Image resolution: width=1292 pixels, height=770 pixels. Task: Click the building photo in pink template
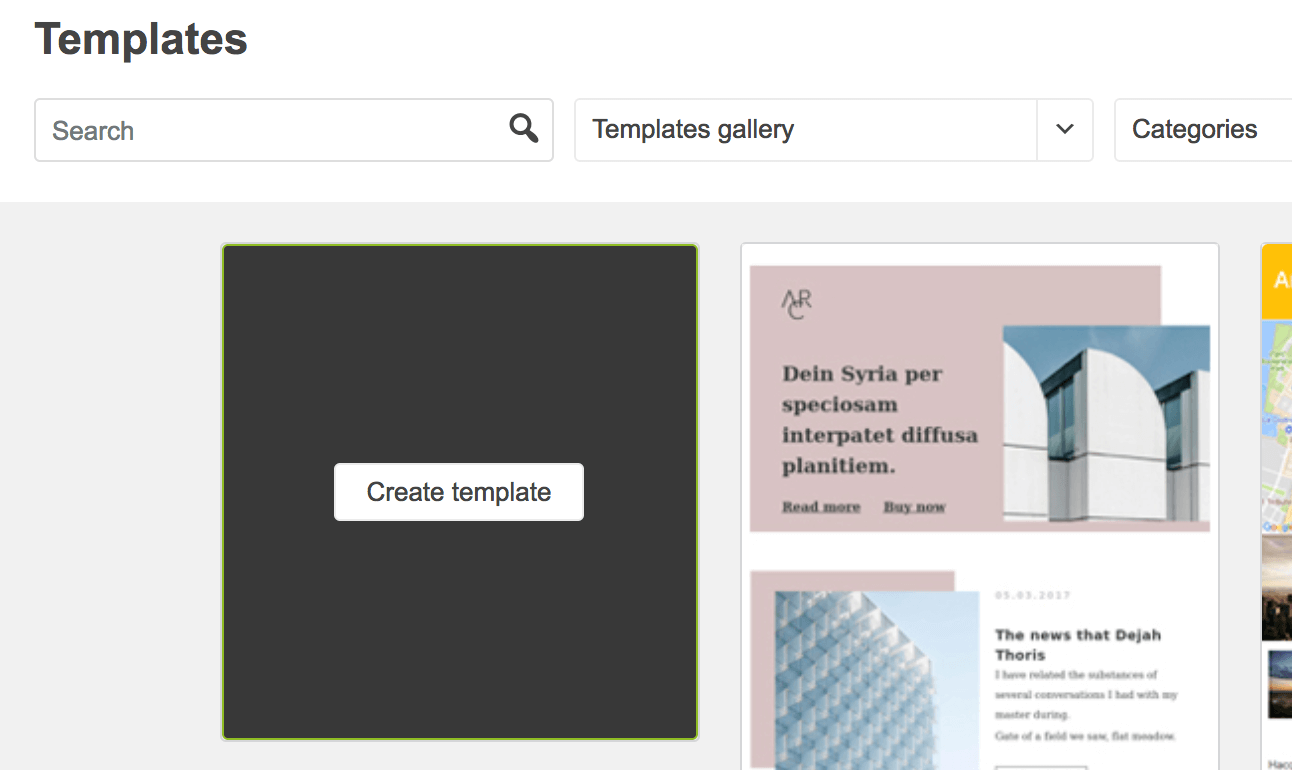1107,425
